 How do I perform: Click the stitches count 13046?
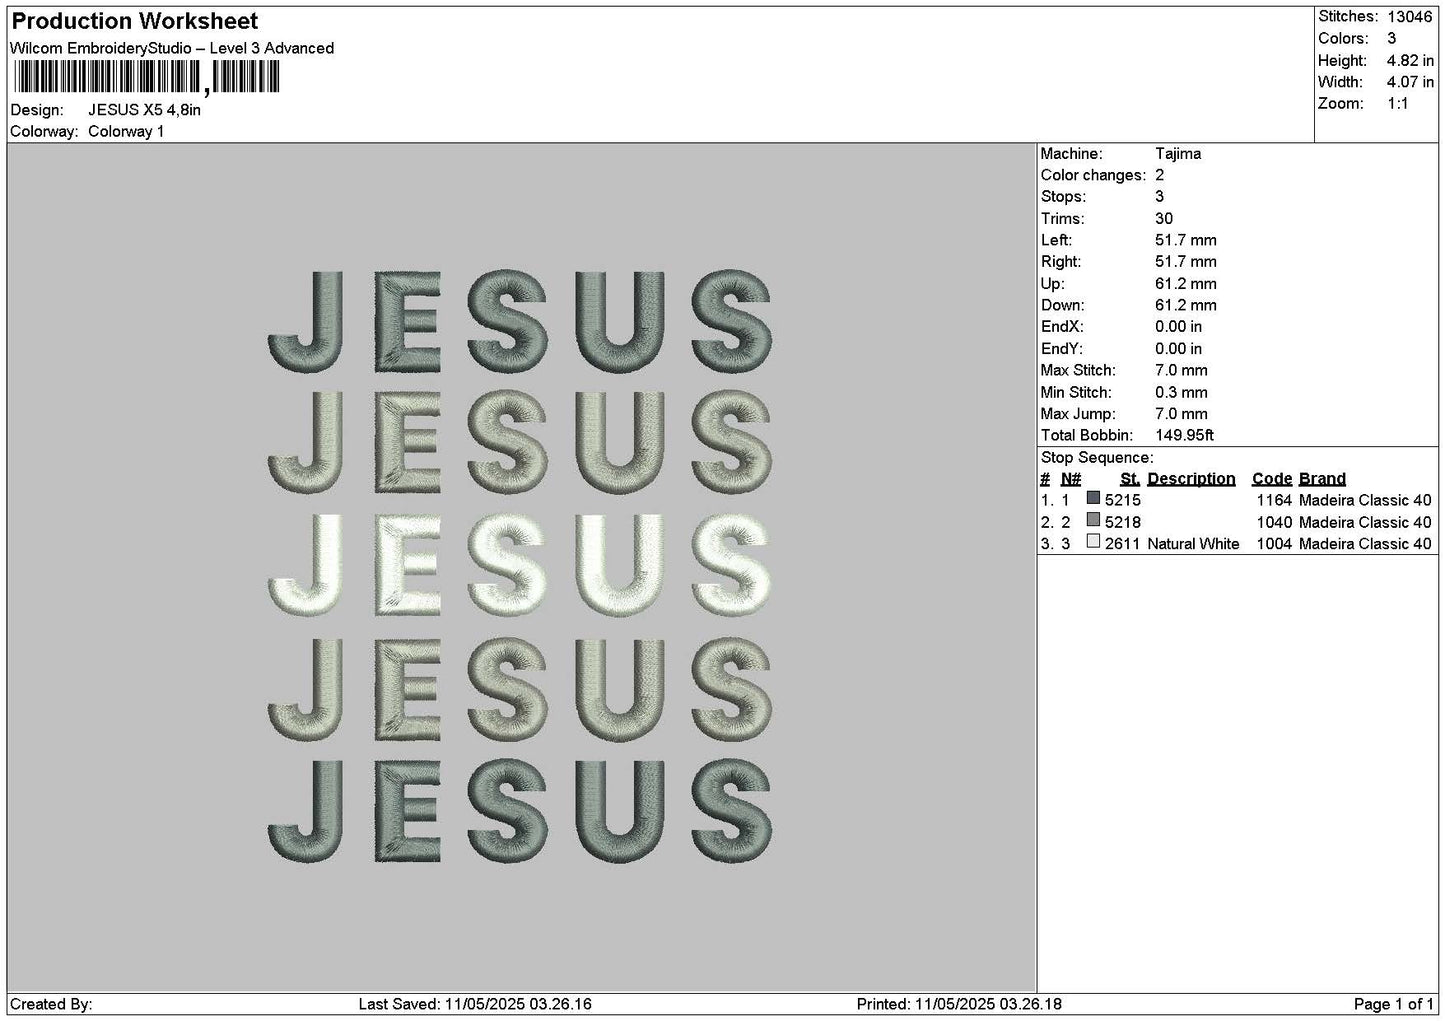1410,17
